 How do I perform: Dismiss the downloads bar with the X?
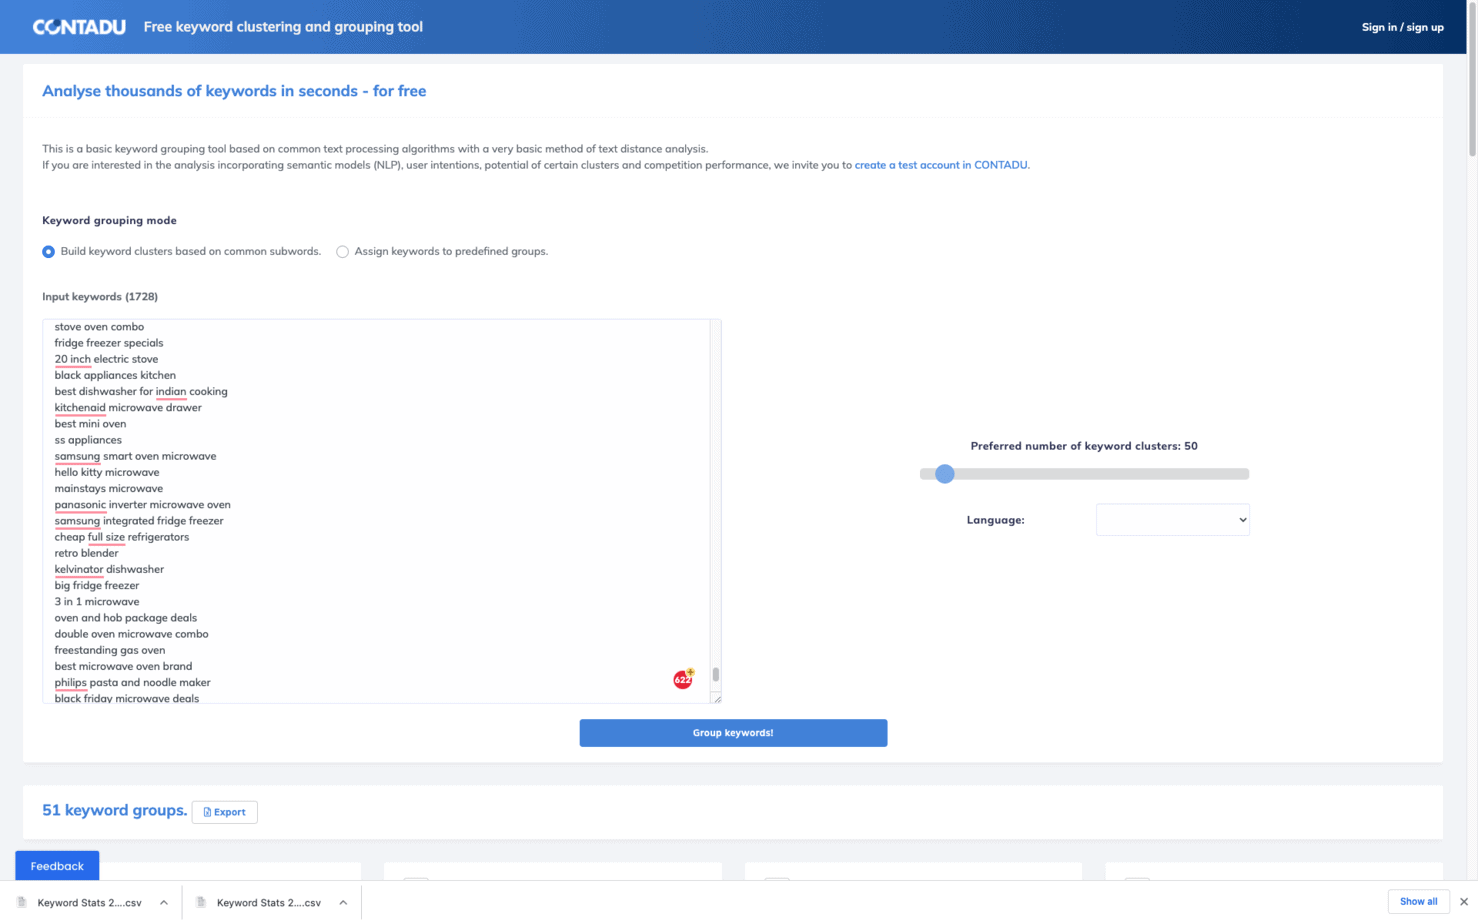coord(1463,901)
